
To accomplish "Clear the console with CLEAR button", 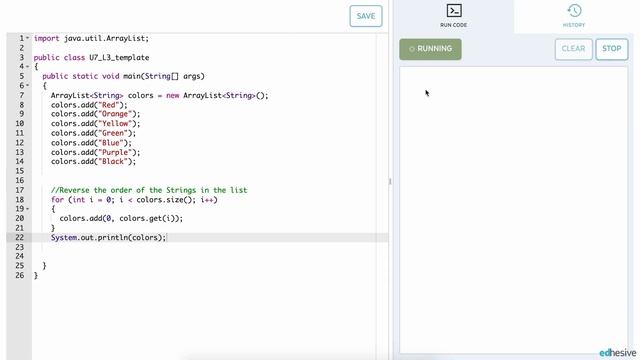I will [573, 49].
